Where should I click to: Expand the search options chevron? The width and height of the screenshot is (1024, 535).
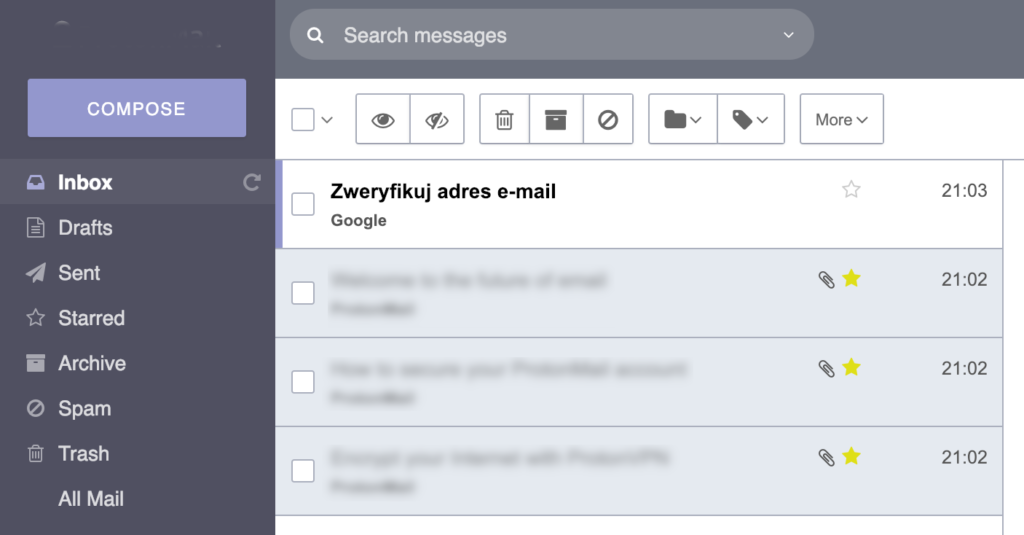[788, 36]
